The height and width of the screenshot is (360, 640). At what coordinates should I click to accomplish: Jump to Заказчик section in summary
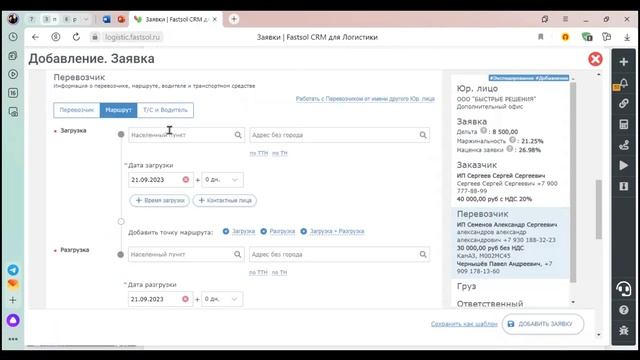point(477,165)
